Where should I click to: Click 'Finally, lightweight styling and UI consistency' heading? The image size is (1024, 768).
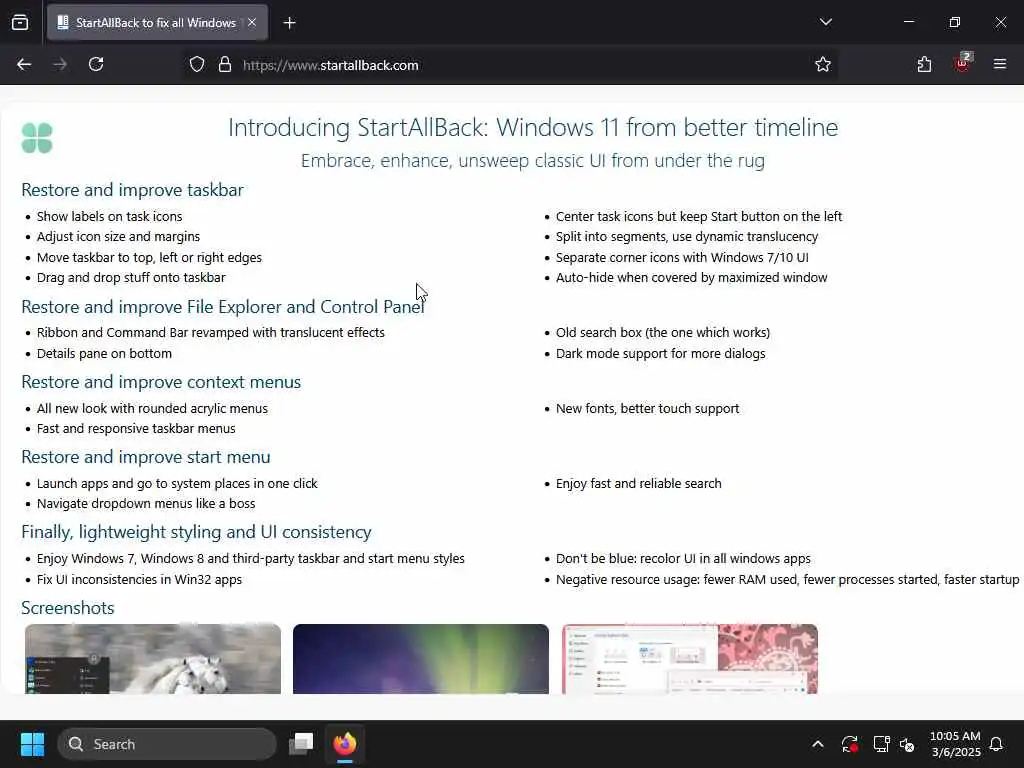197,532
